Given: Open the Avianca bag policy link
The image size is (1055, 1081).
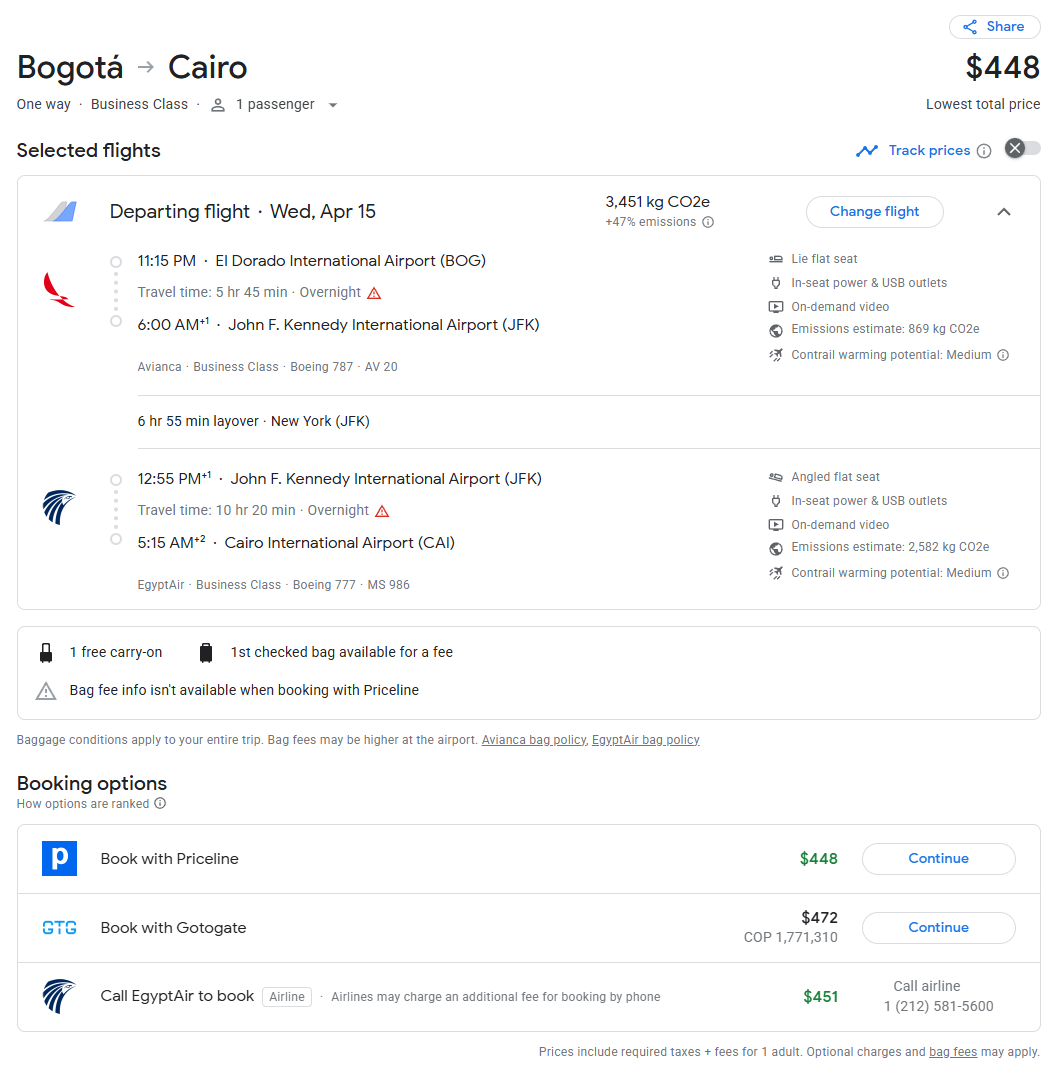Looking at the screenshot, I should 533,740.
